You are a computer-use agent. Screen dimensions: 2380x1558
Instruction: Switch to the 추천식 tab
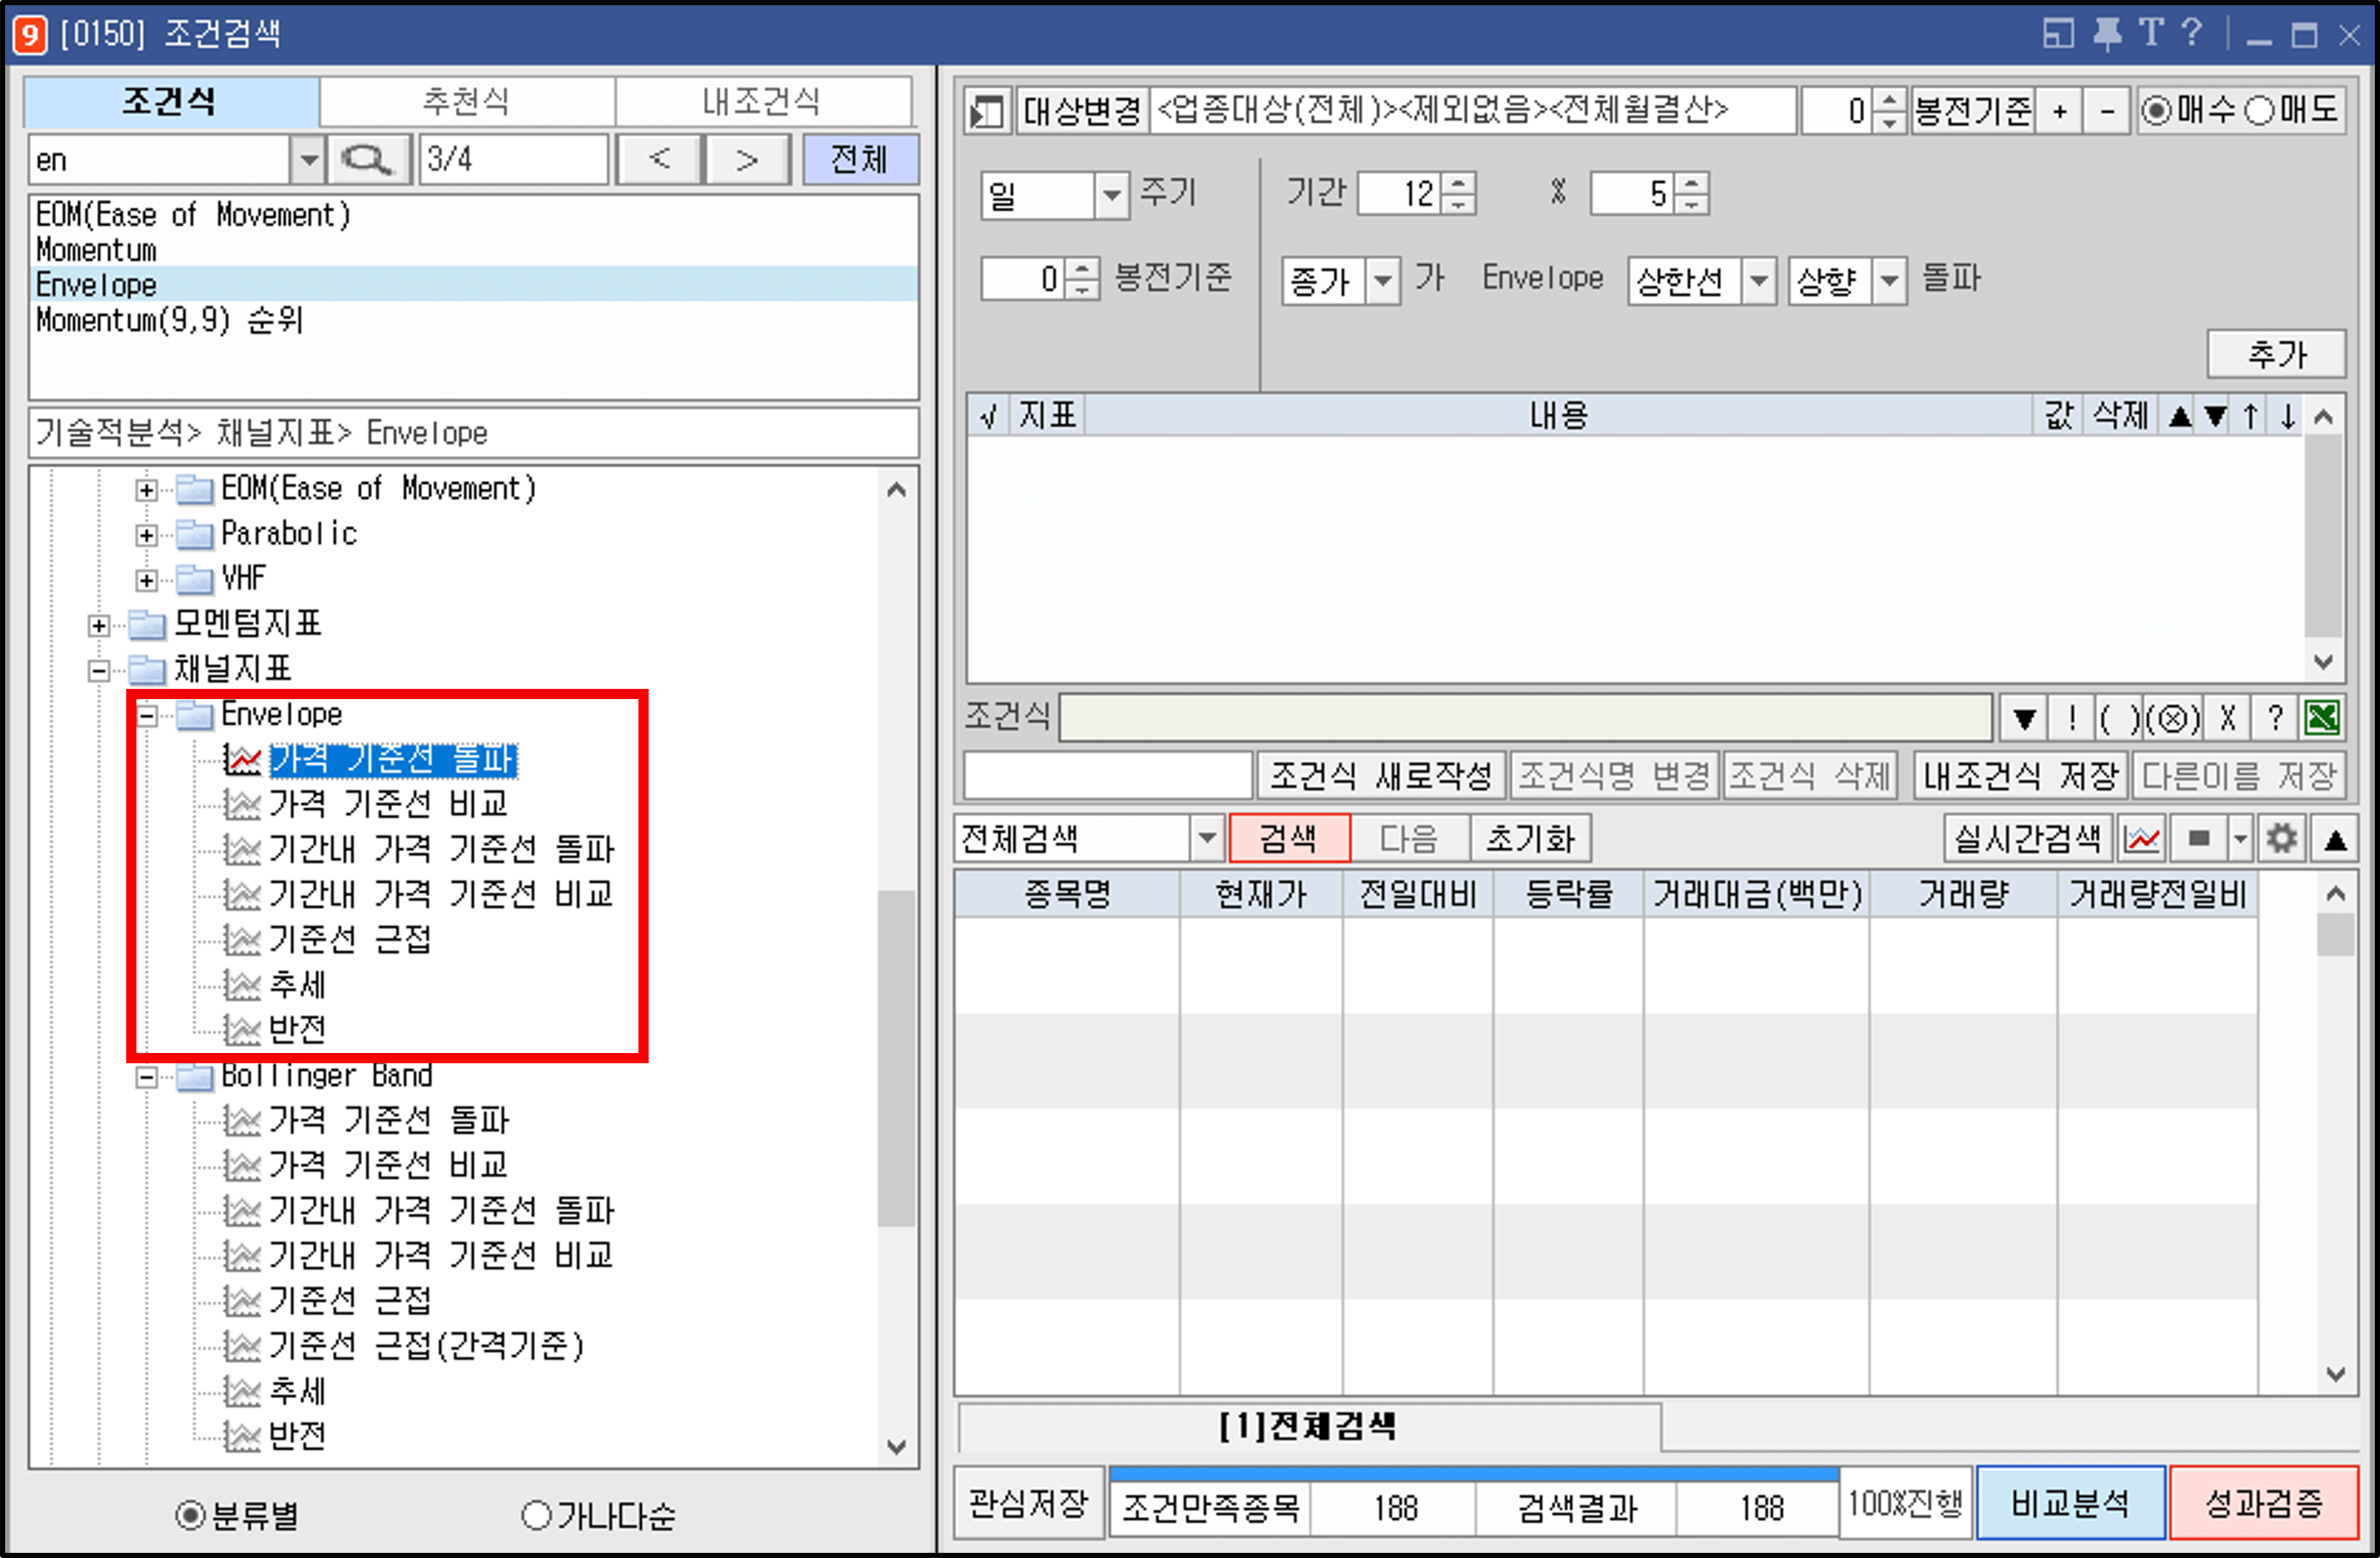pyautogui.click(x=466, y=101)
